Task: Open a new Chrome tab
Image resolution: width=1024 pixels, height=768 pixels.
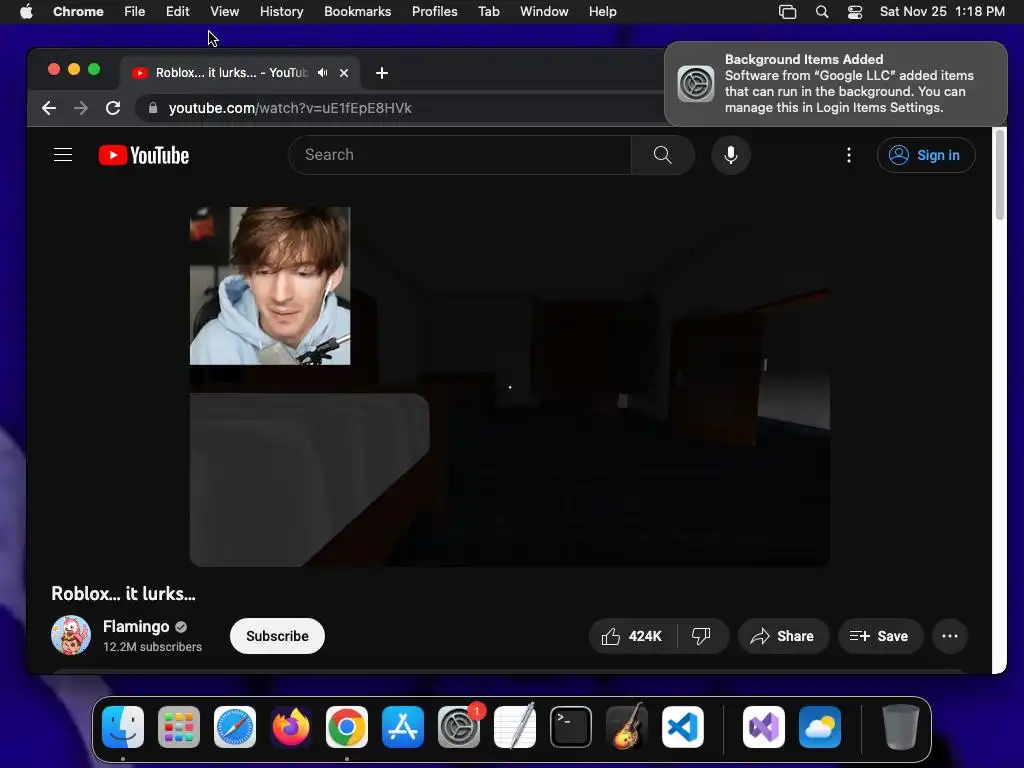Action: click(x=382, y=73)
